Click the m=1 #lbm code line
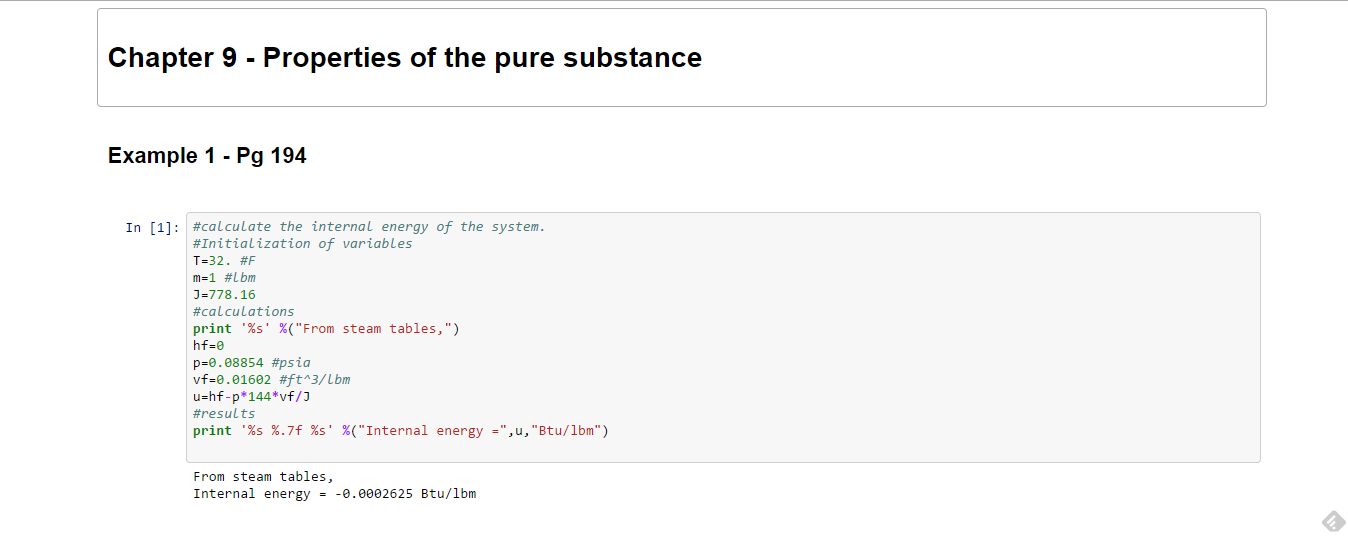1348x539 pixels. pos(224,278)
